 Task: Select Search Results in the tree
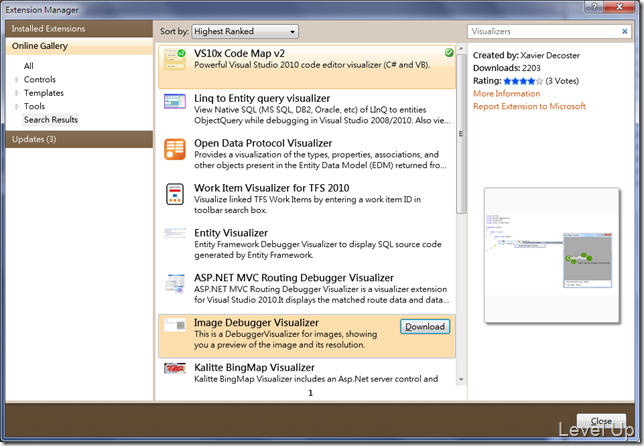[x=51, y=120]
